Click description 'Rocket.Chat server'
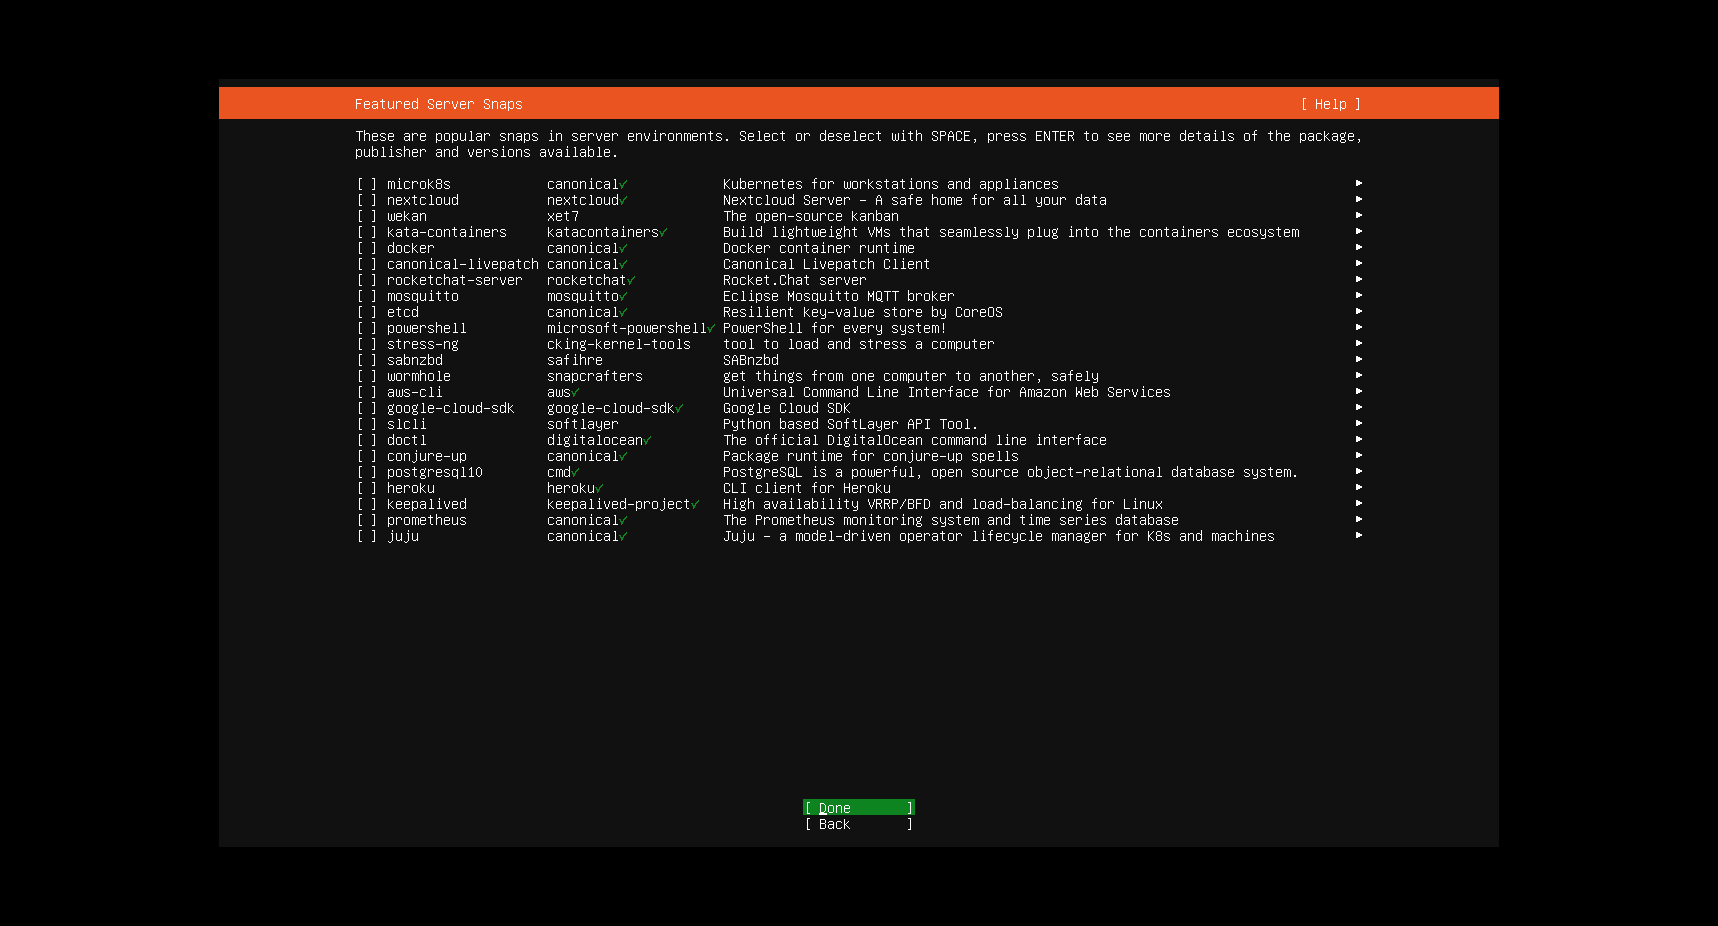 point(795,280)
